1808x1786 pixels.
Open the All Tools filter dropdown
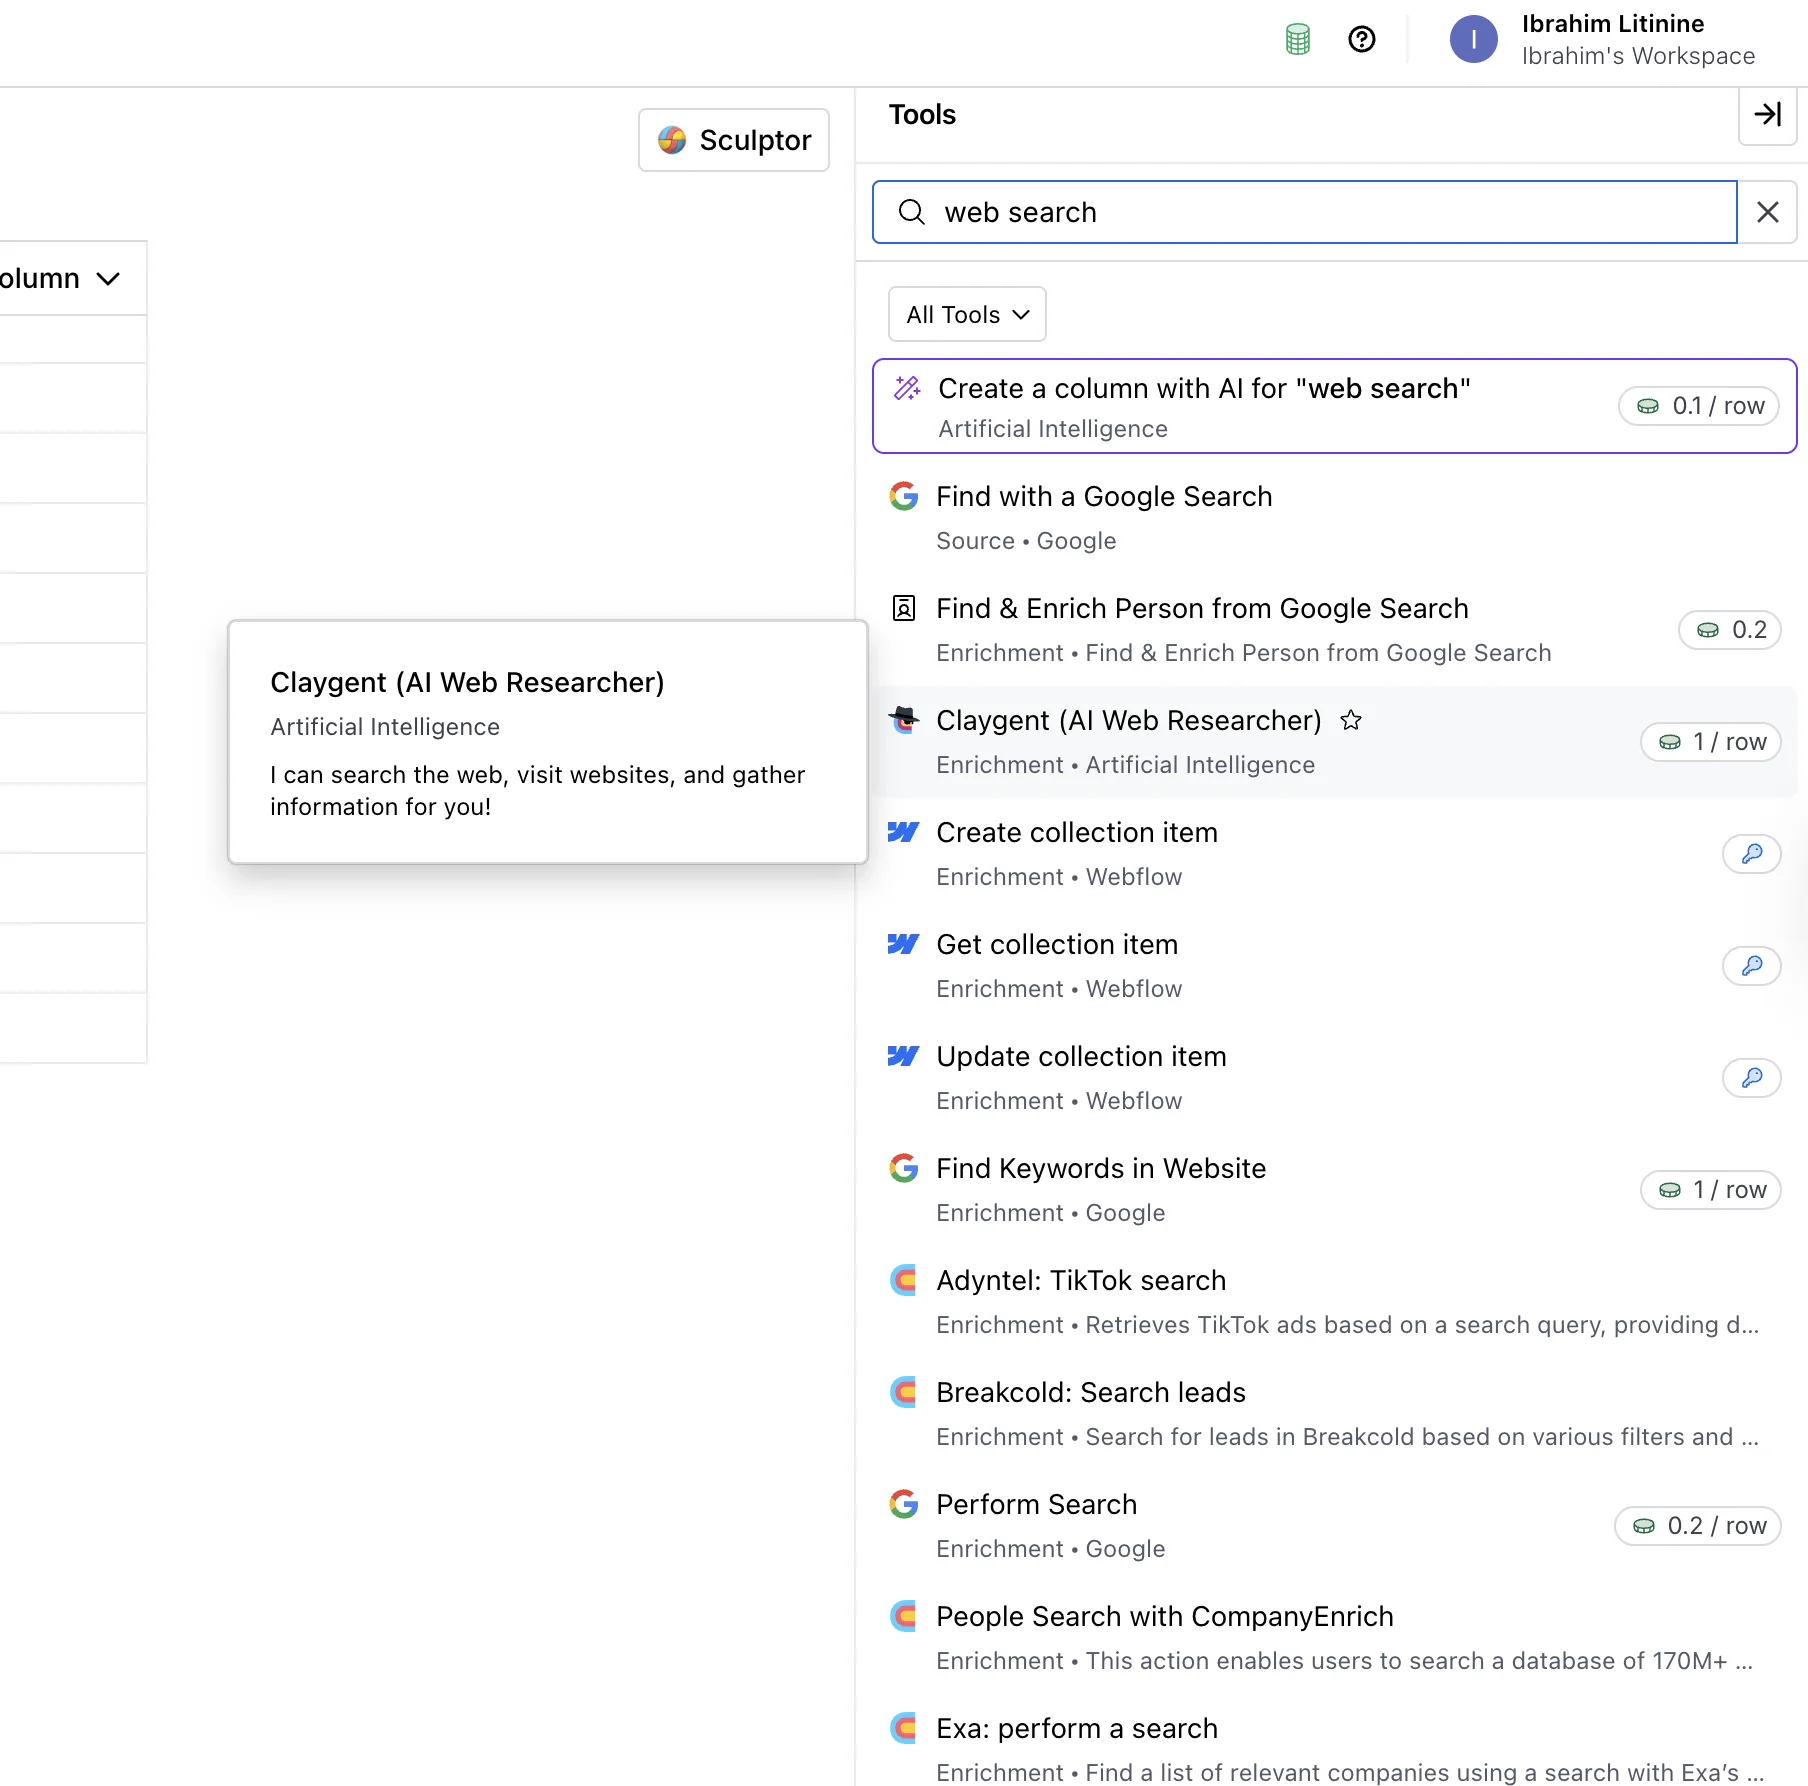pyautogui.click(x=967, y=315)
